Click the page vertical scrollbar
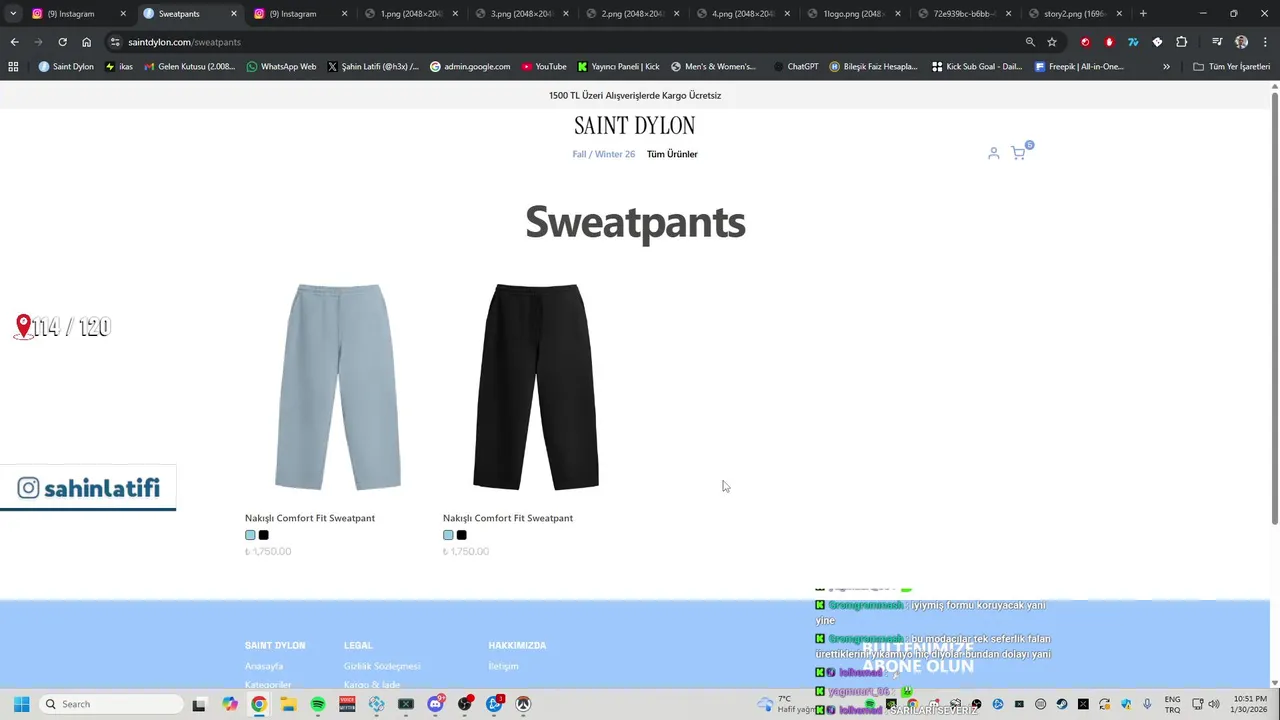The image size is (1280, 720). (x=1274, y=307)
